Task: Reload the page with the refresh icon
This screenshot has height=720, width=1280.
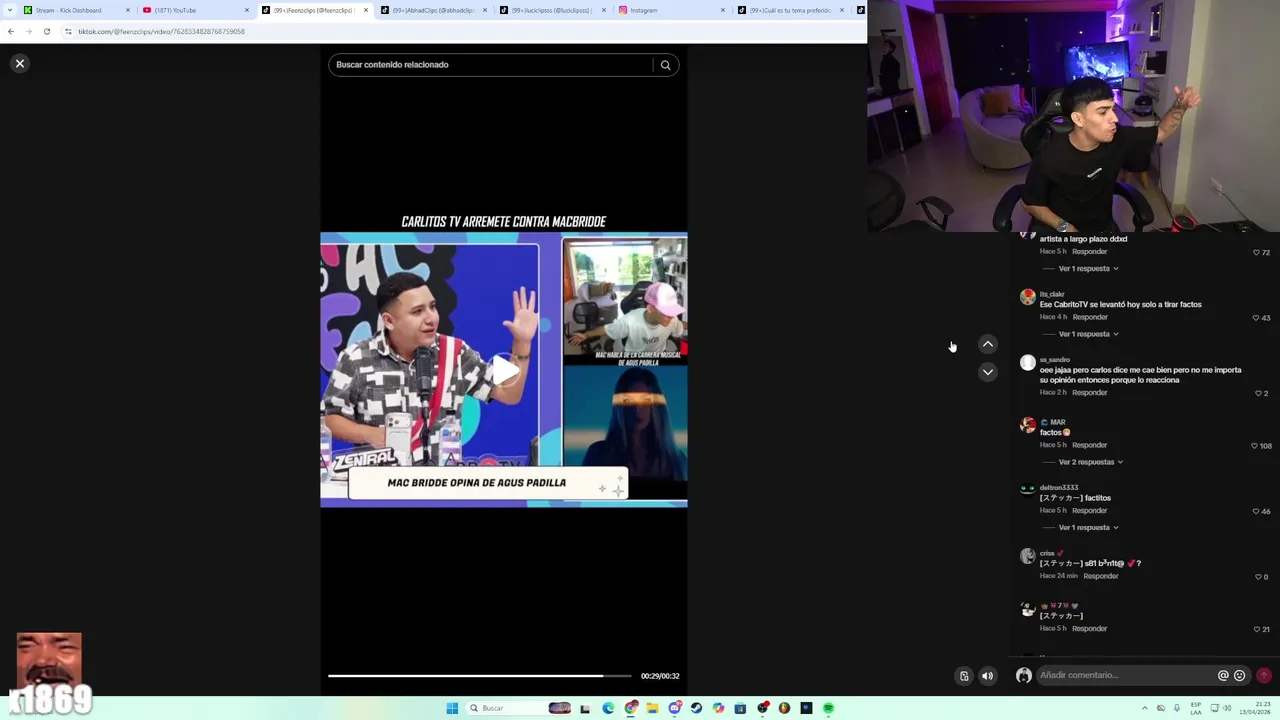Action: tap(46, 31)
